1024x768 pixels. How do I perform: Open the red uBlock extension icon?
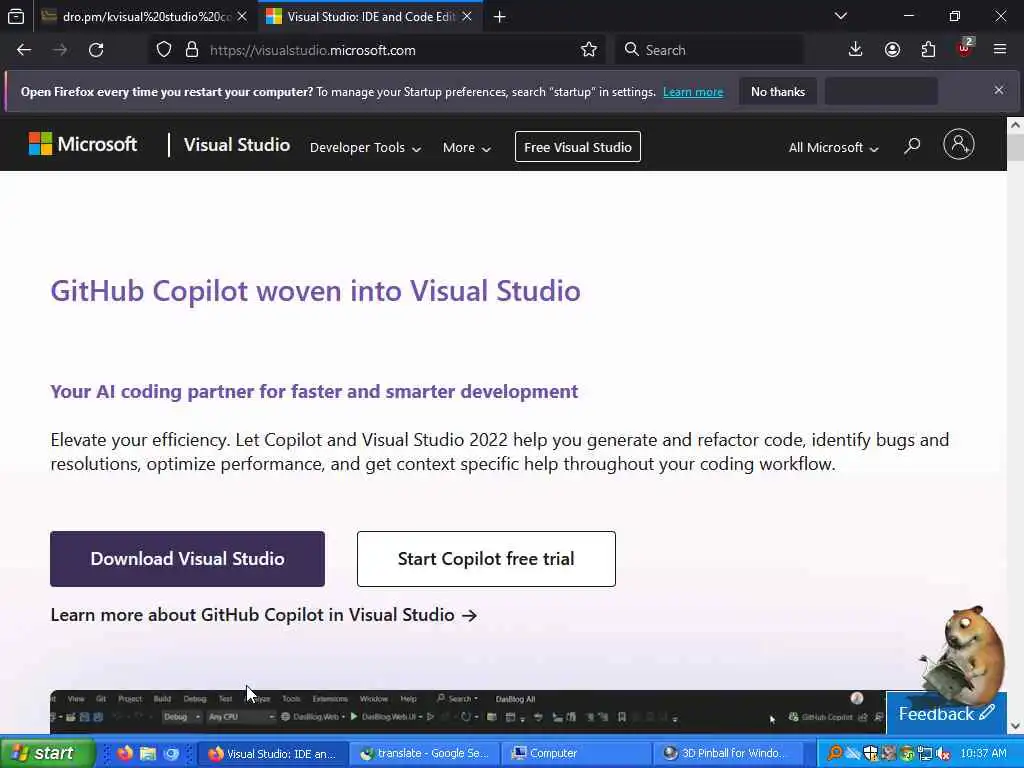click(x=965, y=48)
